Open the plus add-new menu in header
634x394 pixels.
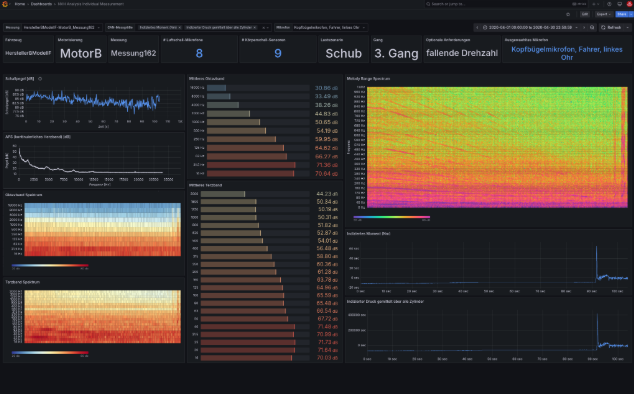click(x=595, y=4)
